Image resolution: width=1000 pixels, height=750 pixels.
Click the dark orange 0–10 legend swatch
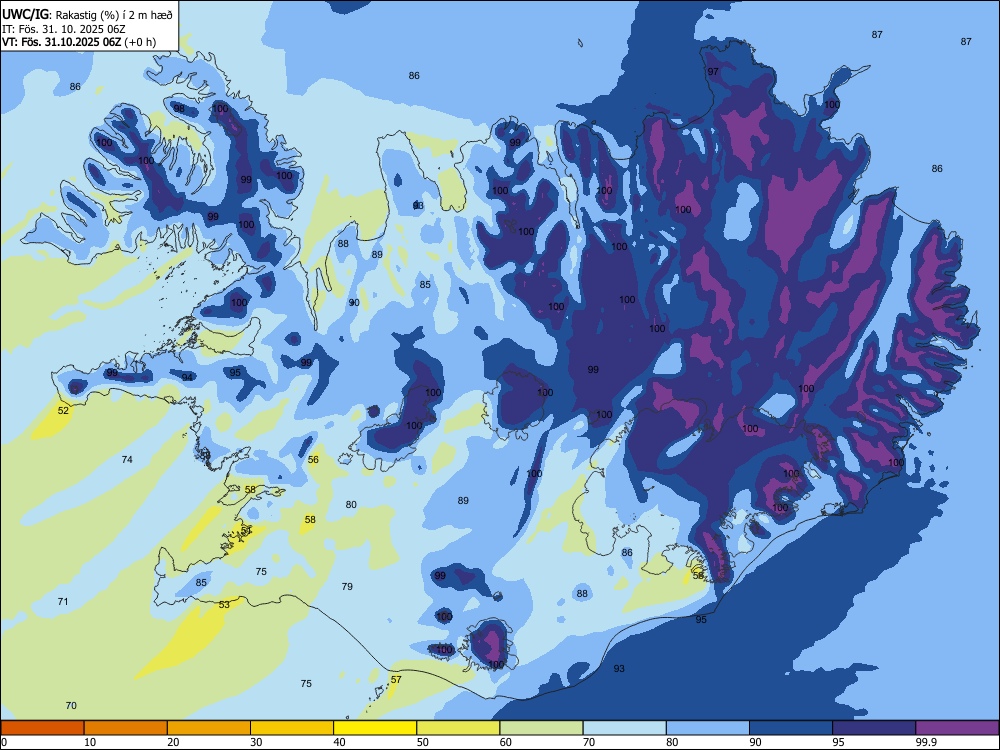tap(42, 728)
